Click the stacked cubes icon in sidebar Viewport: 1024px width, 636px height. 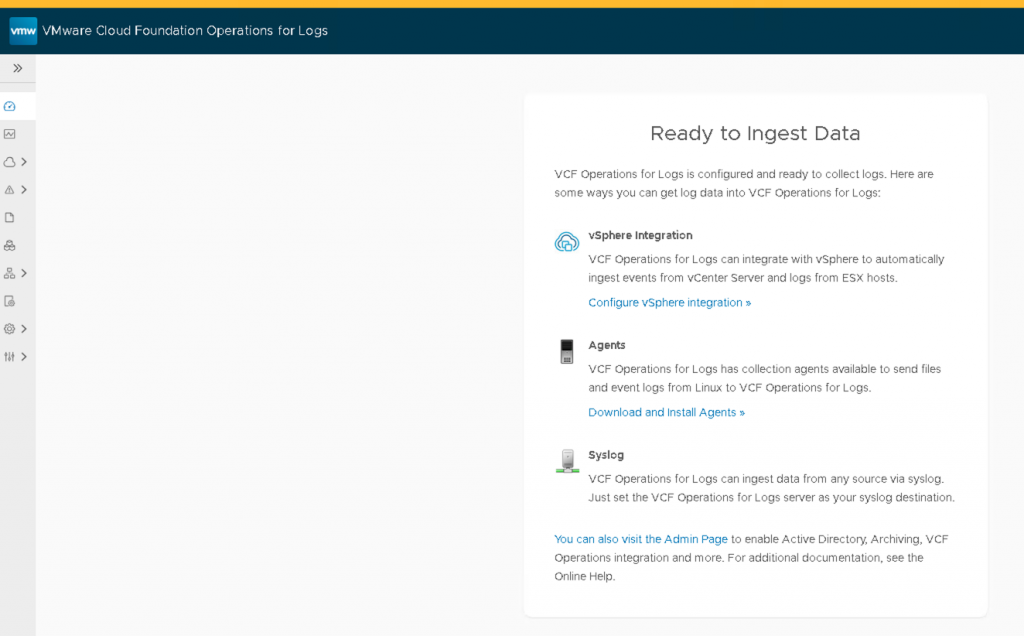(10, 245)
